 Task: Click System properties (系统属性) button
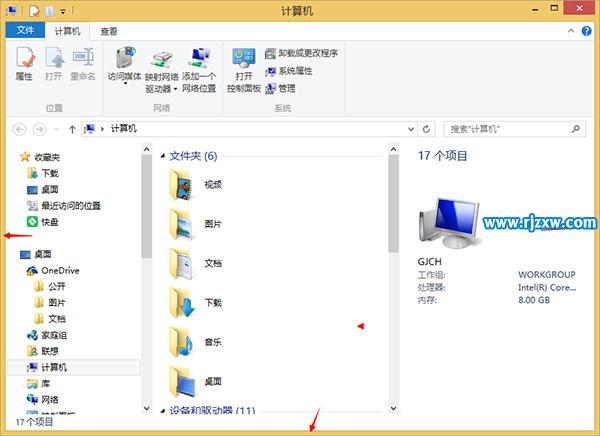point(289,71)
